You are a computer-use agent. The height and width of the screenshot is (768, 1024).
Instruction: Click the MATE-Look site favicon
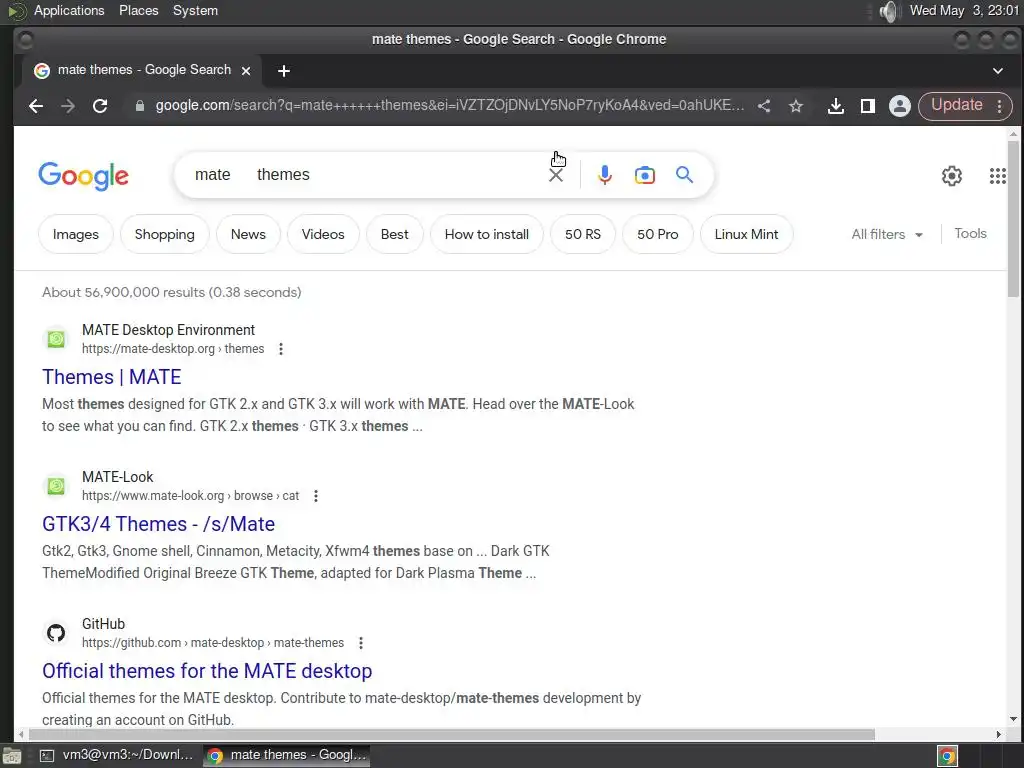(56, 486)
